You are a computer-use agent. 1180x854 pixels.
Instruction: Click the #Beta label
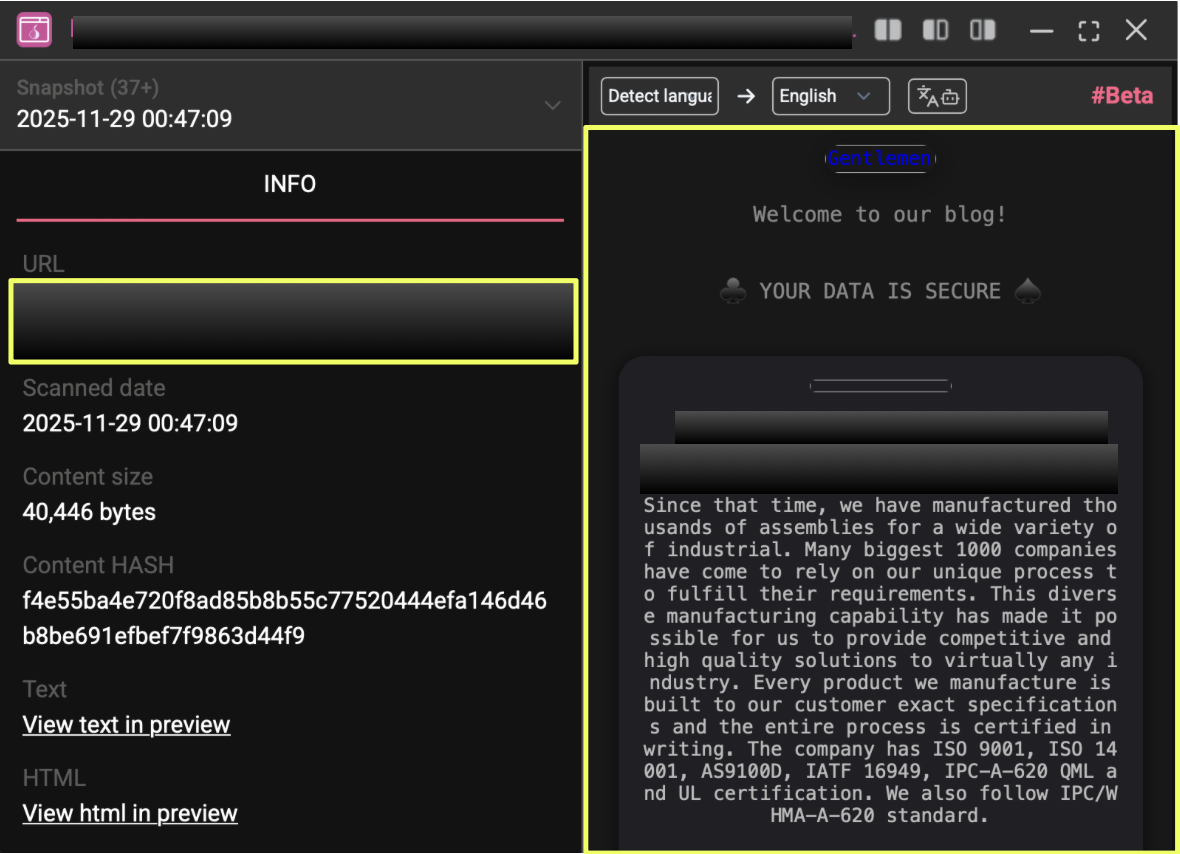click(x=1121, y=96)
